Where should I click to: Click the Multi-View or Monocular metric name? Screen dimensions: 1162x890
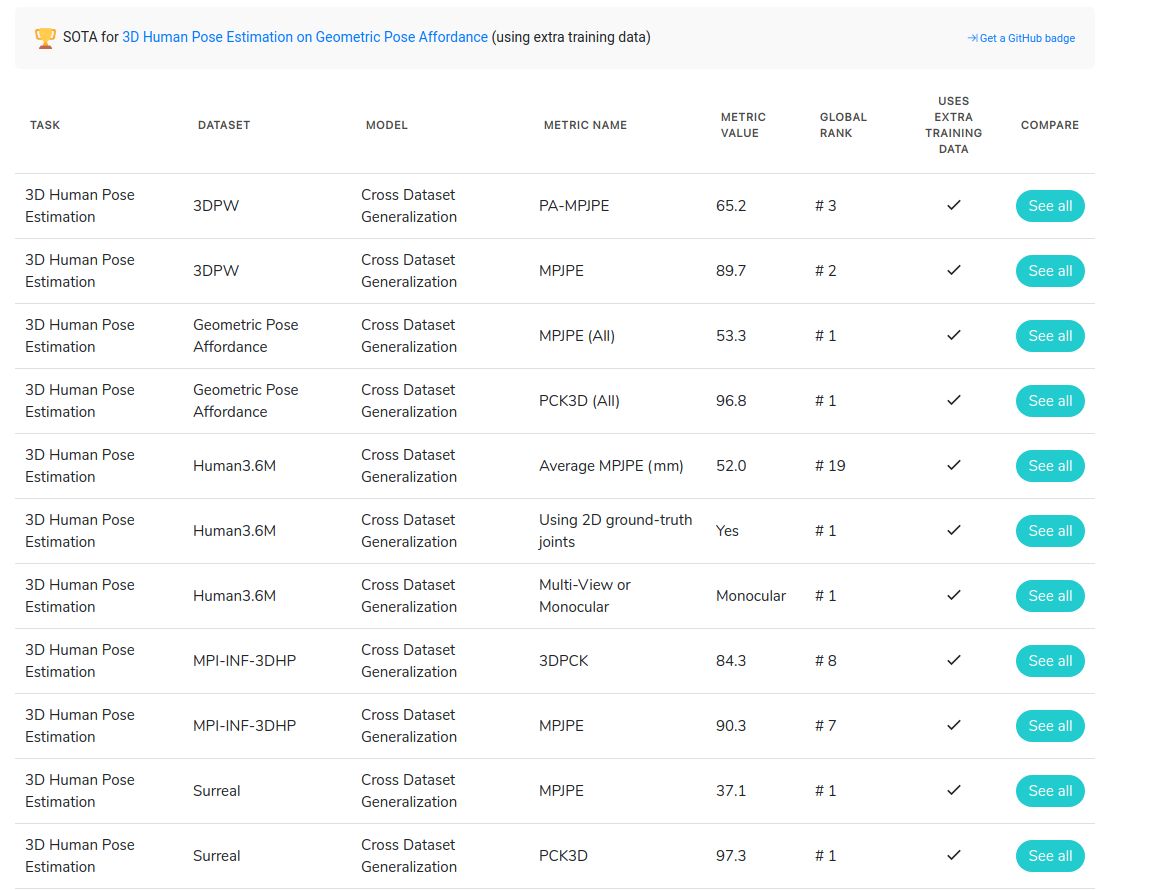tap(585, 597)
